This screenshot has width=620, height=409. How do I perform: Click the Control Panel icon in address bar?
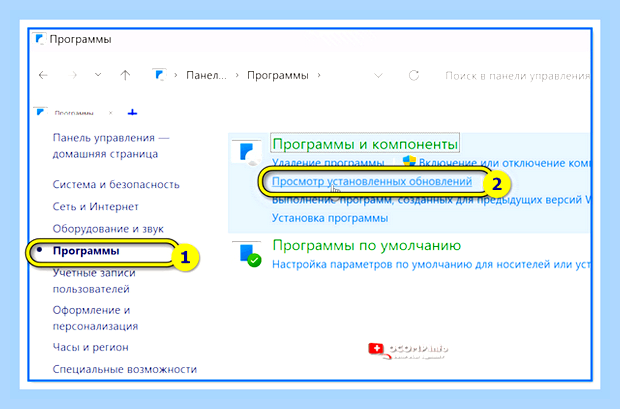[159, 75]
